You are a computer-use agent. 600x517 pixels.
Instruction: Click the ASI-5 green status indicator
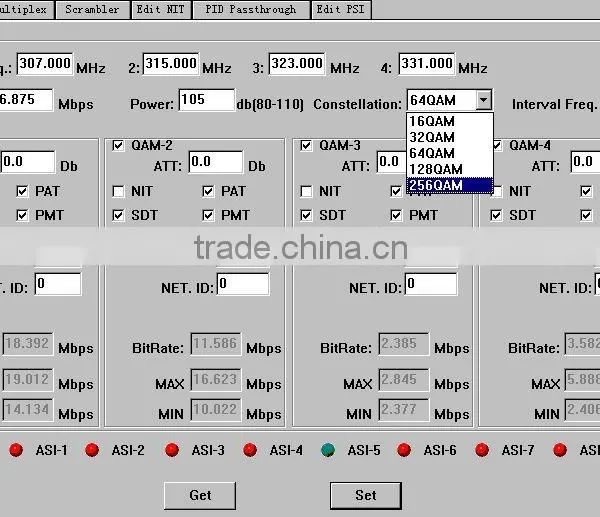(328, 450)
